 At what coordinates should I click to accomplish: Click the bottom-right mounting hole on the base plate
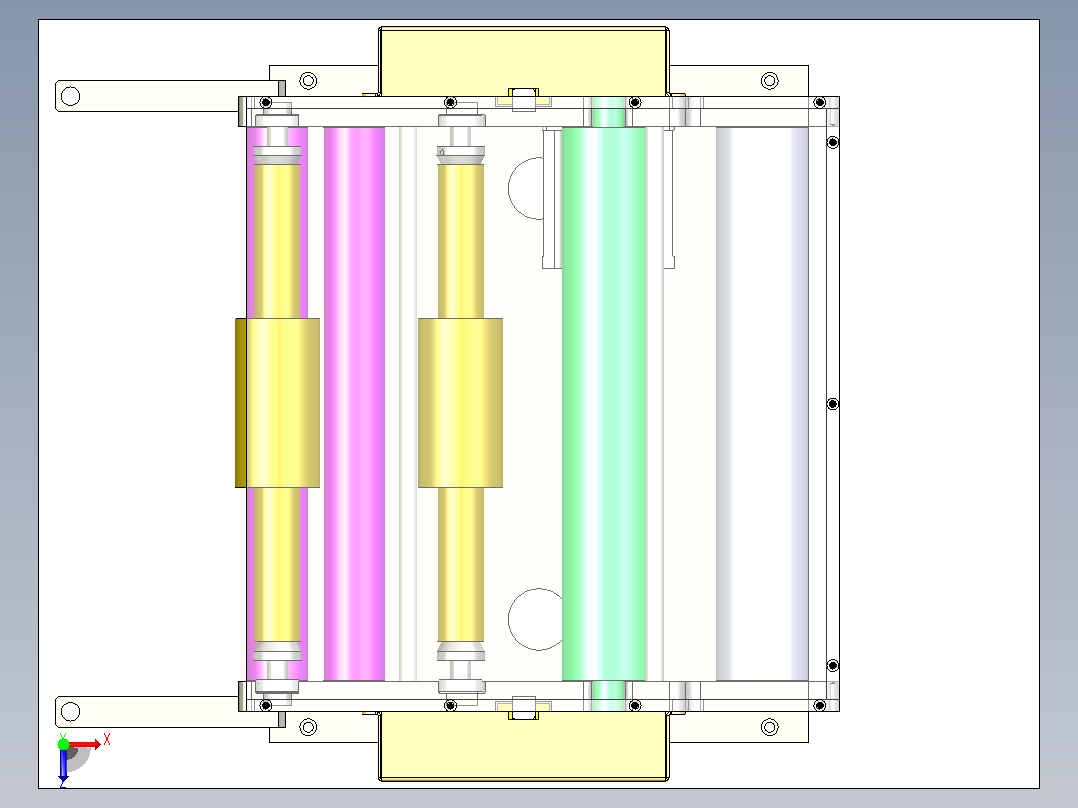[x=770, y=727]
